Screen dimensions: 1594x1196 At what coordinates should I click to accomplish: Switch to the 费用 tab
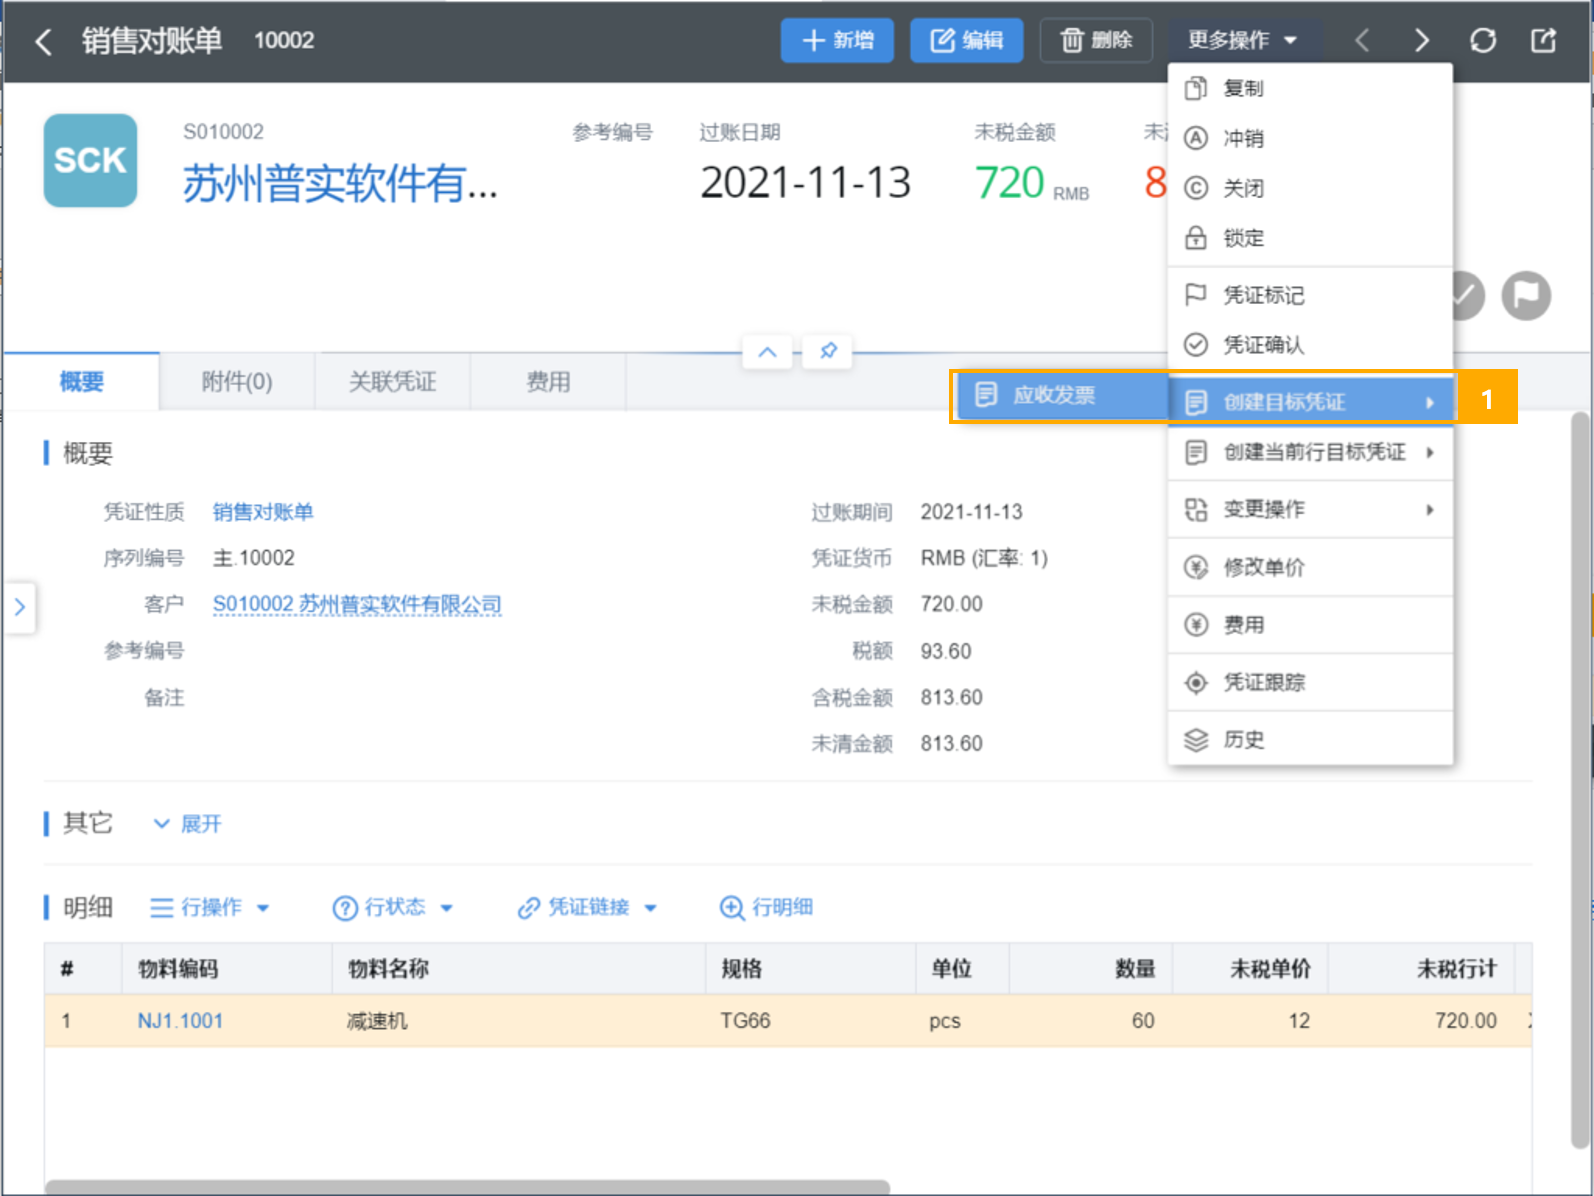tap(548, 381)
